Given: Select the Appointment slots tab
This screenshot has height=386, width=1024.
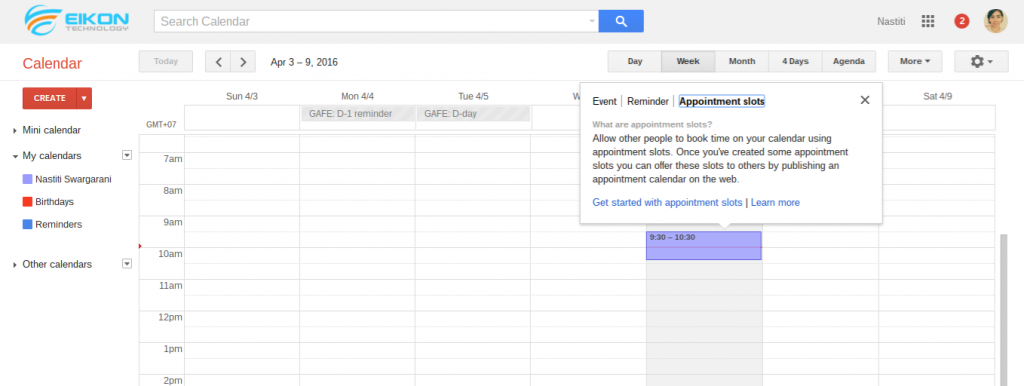Looking at the screenshot, I should (x=722, y=101).
